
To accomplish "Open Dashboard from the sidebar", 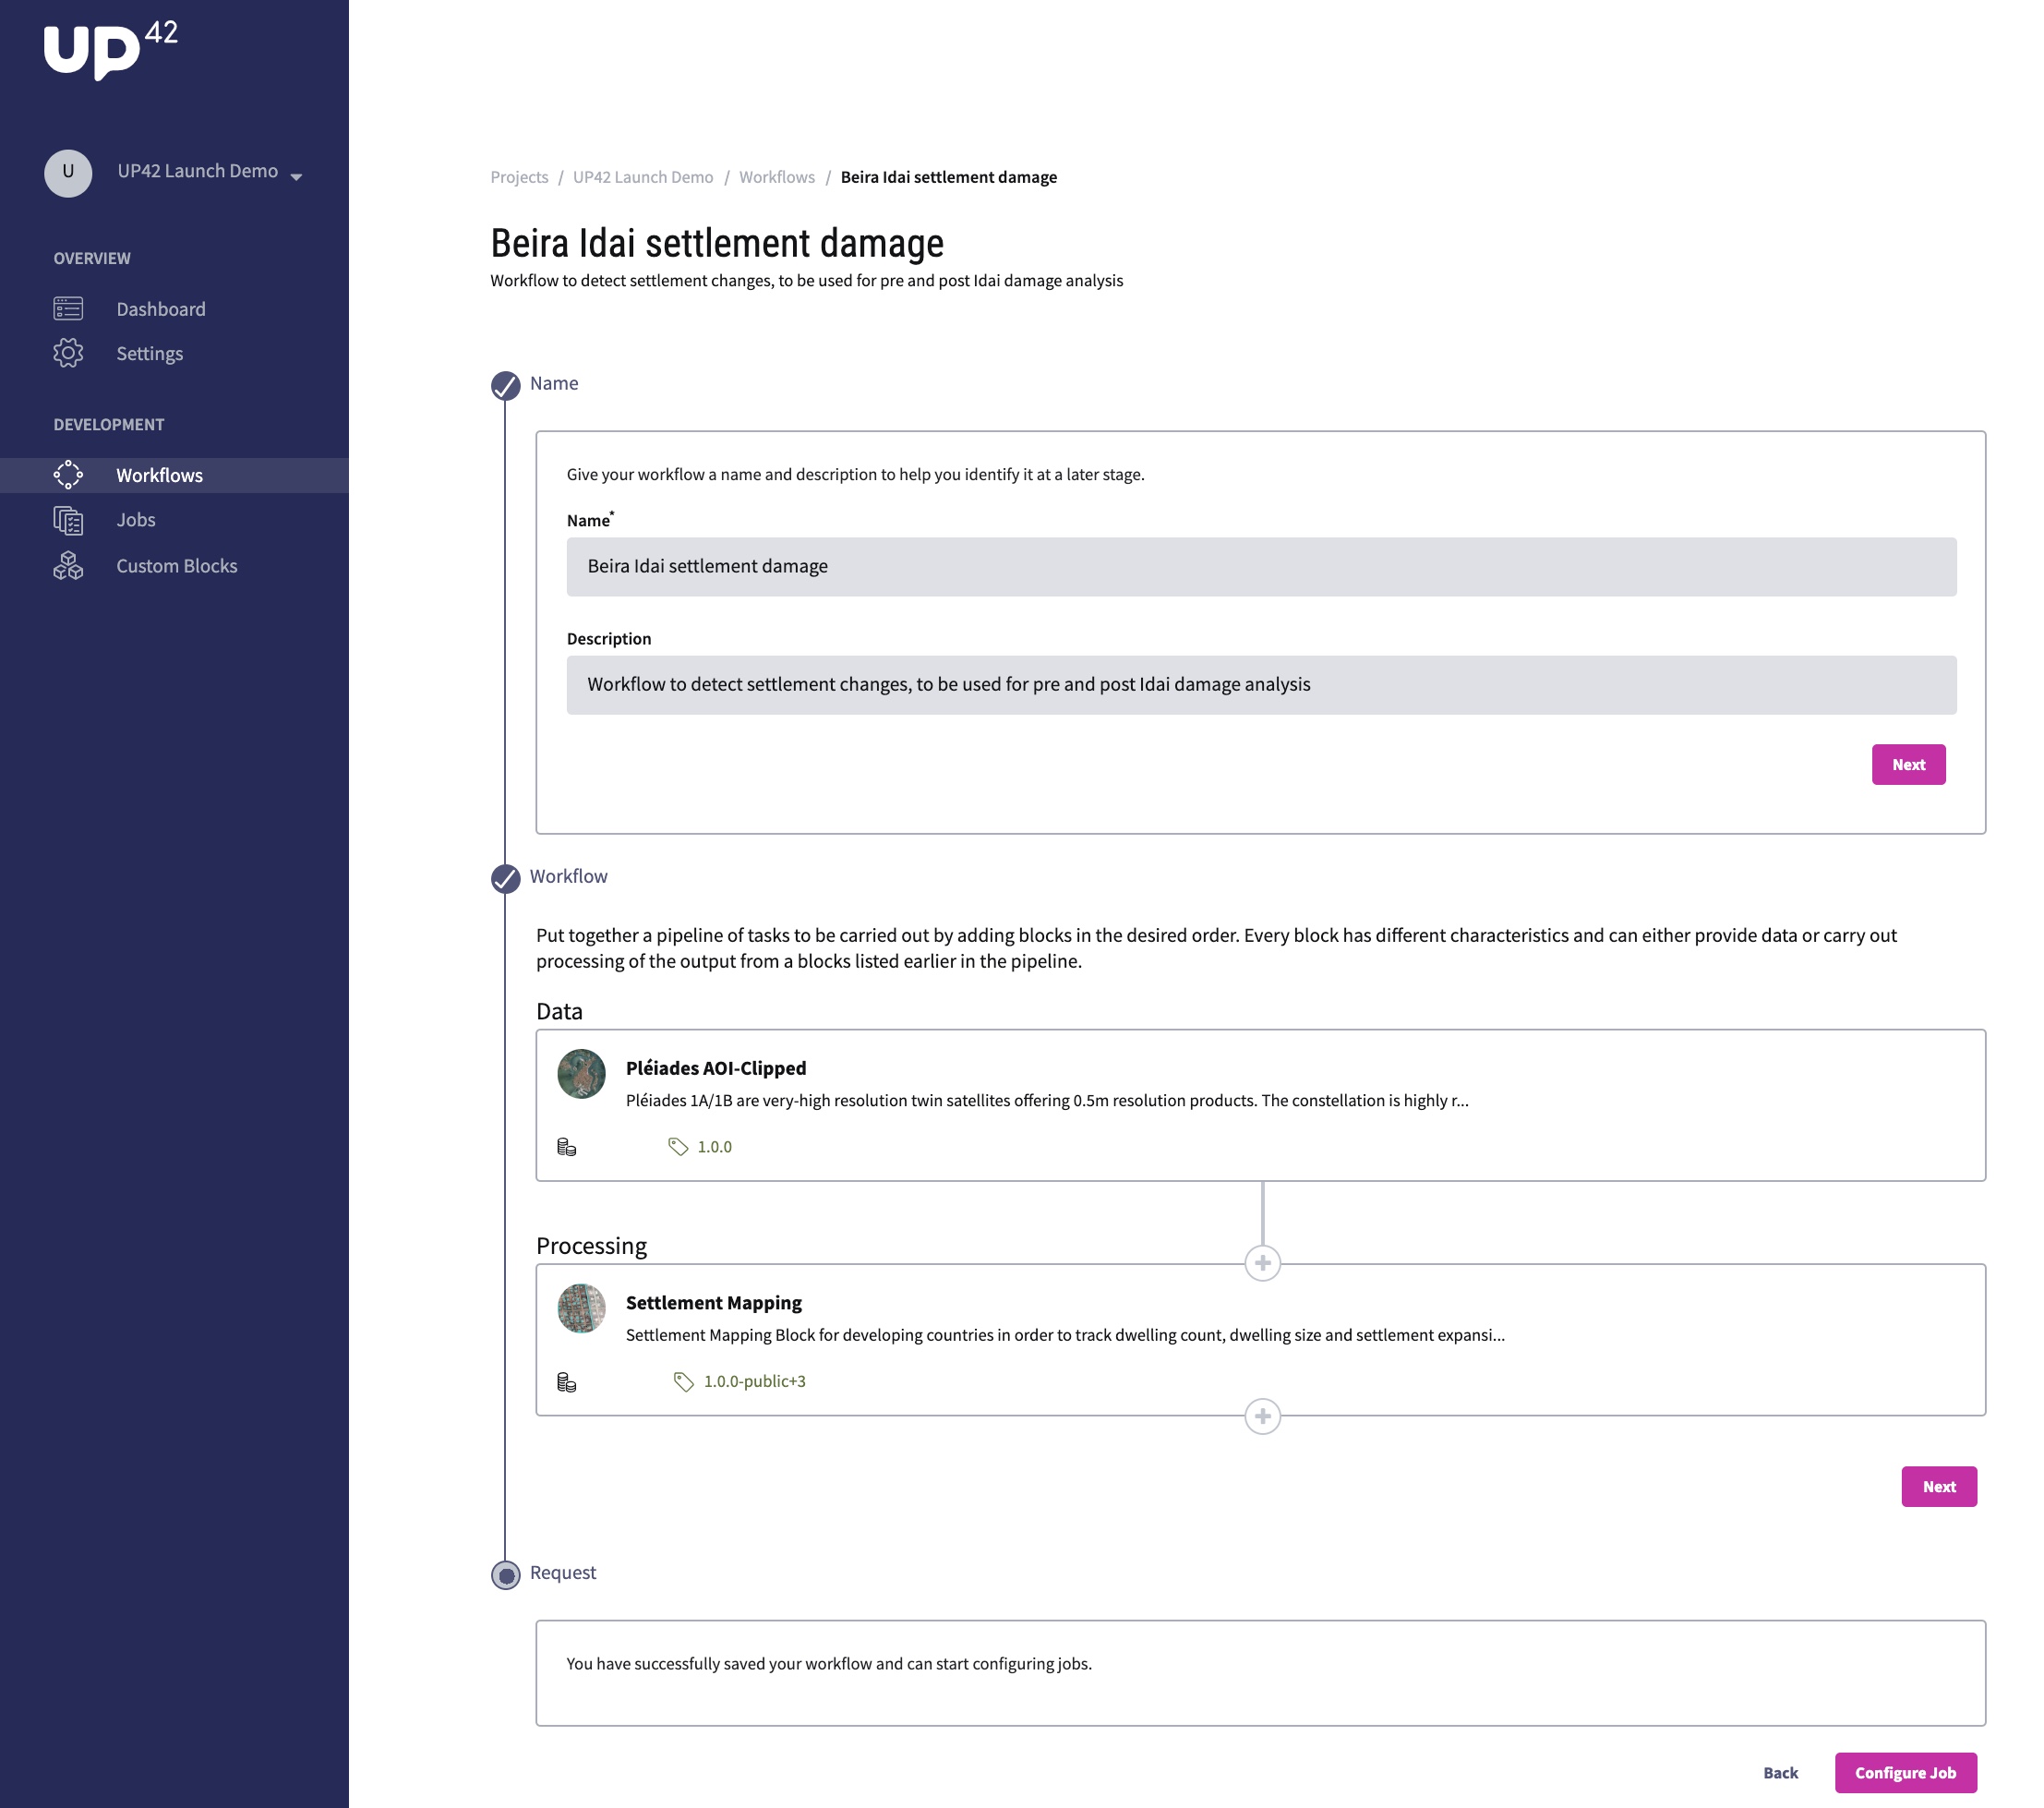I will click(x=161, y=309).
